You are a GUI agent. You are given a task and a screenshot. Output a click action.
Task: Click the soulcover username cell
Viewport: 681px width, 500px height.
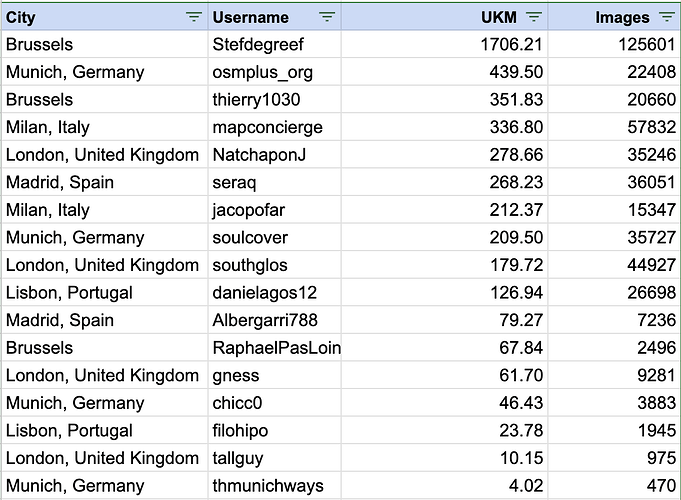click(x=274, y=237)
